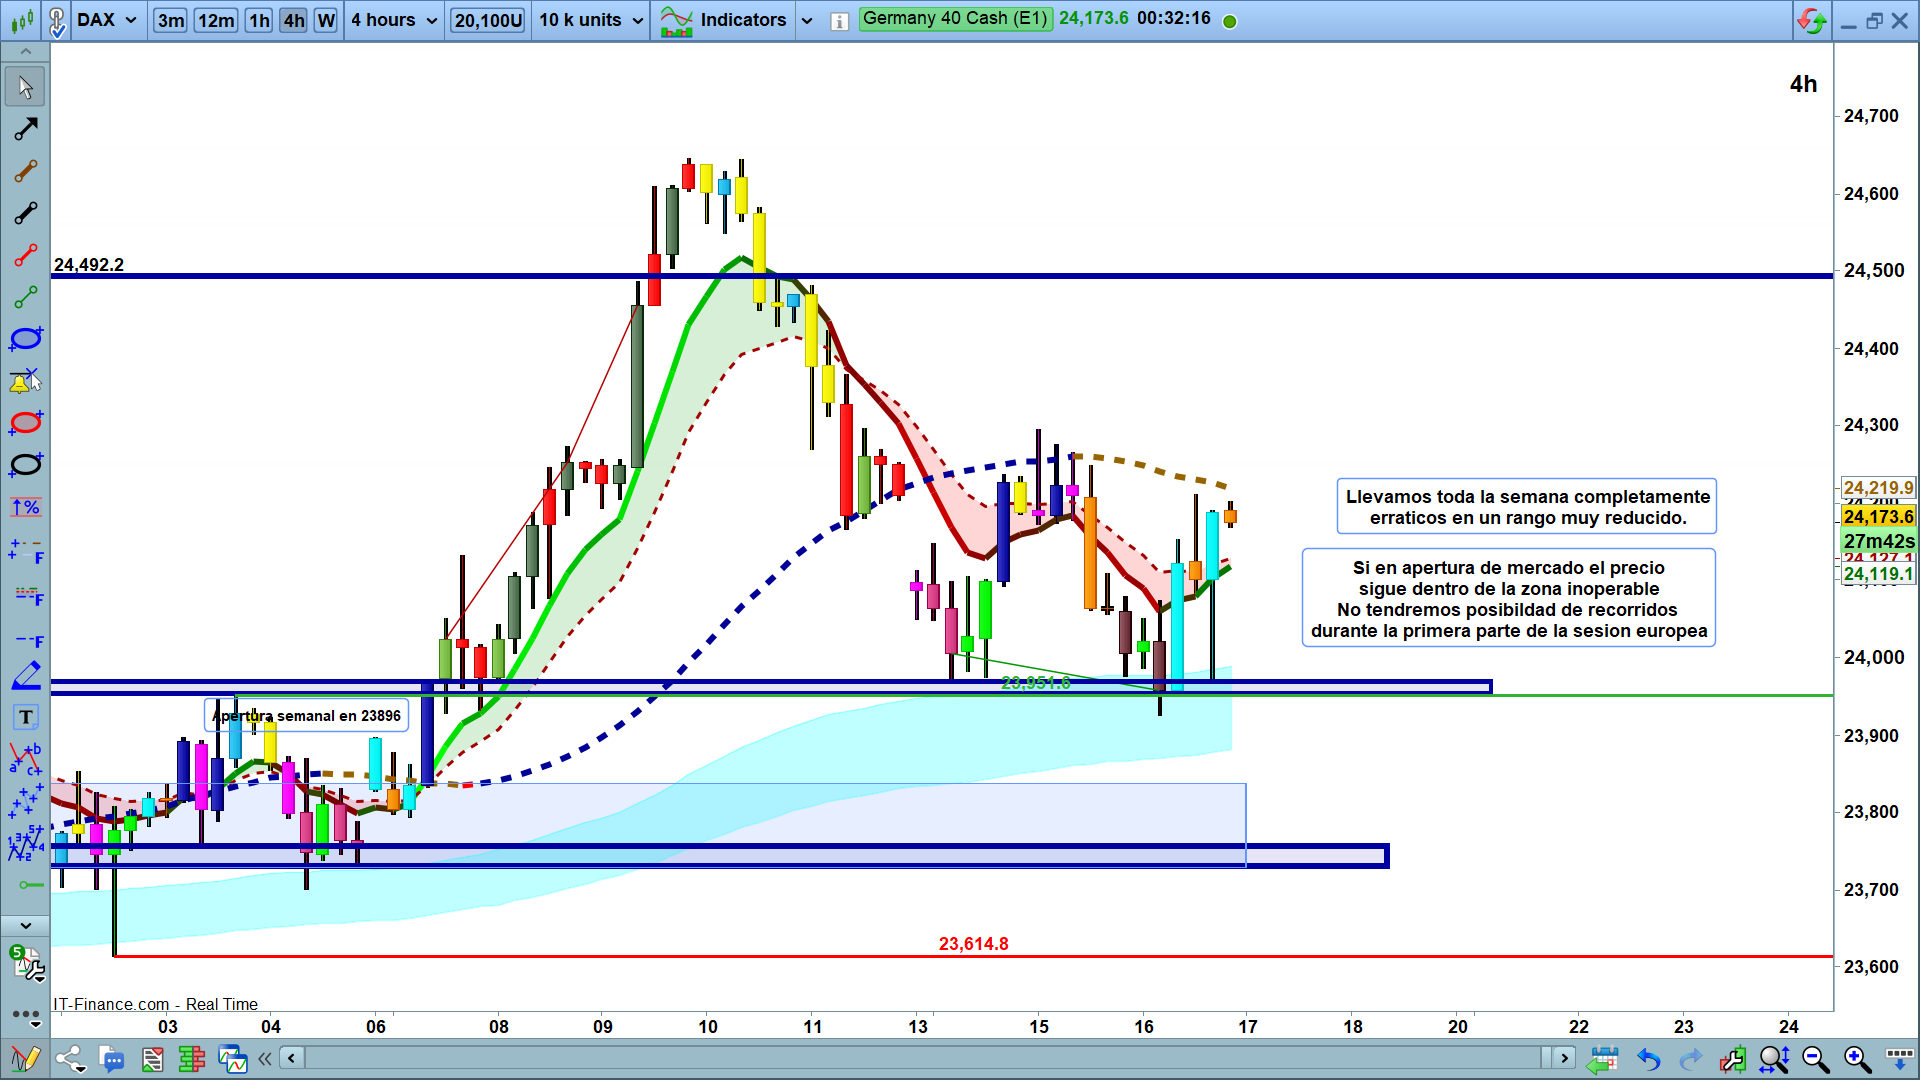
Task: Click the zoom out magnifier
Action: 1815,1059
